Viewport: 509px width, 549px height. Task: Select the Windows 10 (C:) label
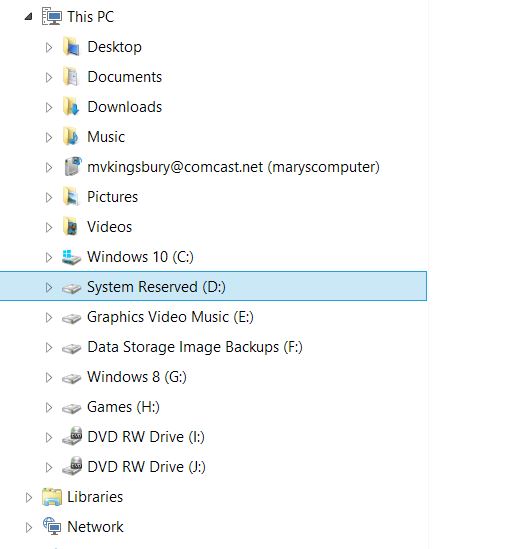point(140,257)
